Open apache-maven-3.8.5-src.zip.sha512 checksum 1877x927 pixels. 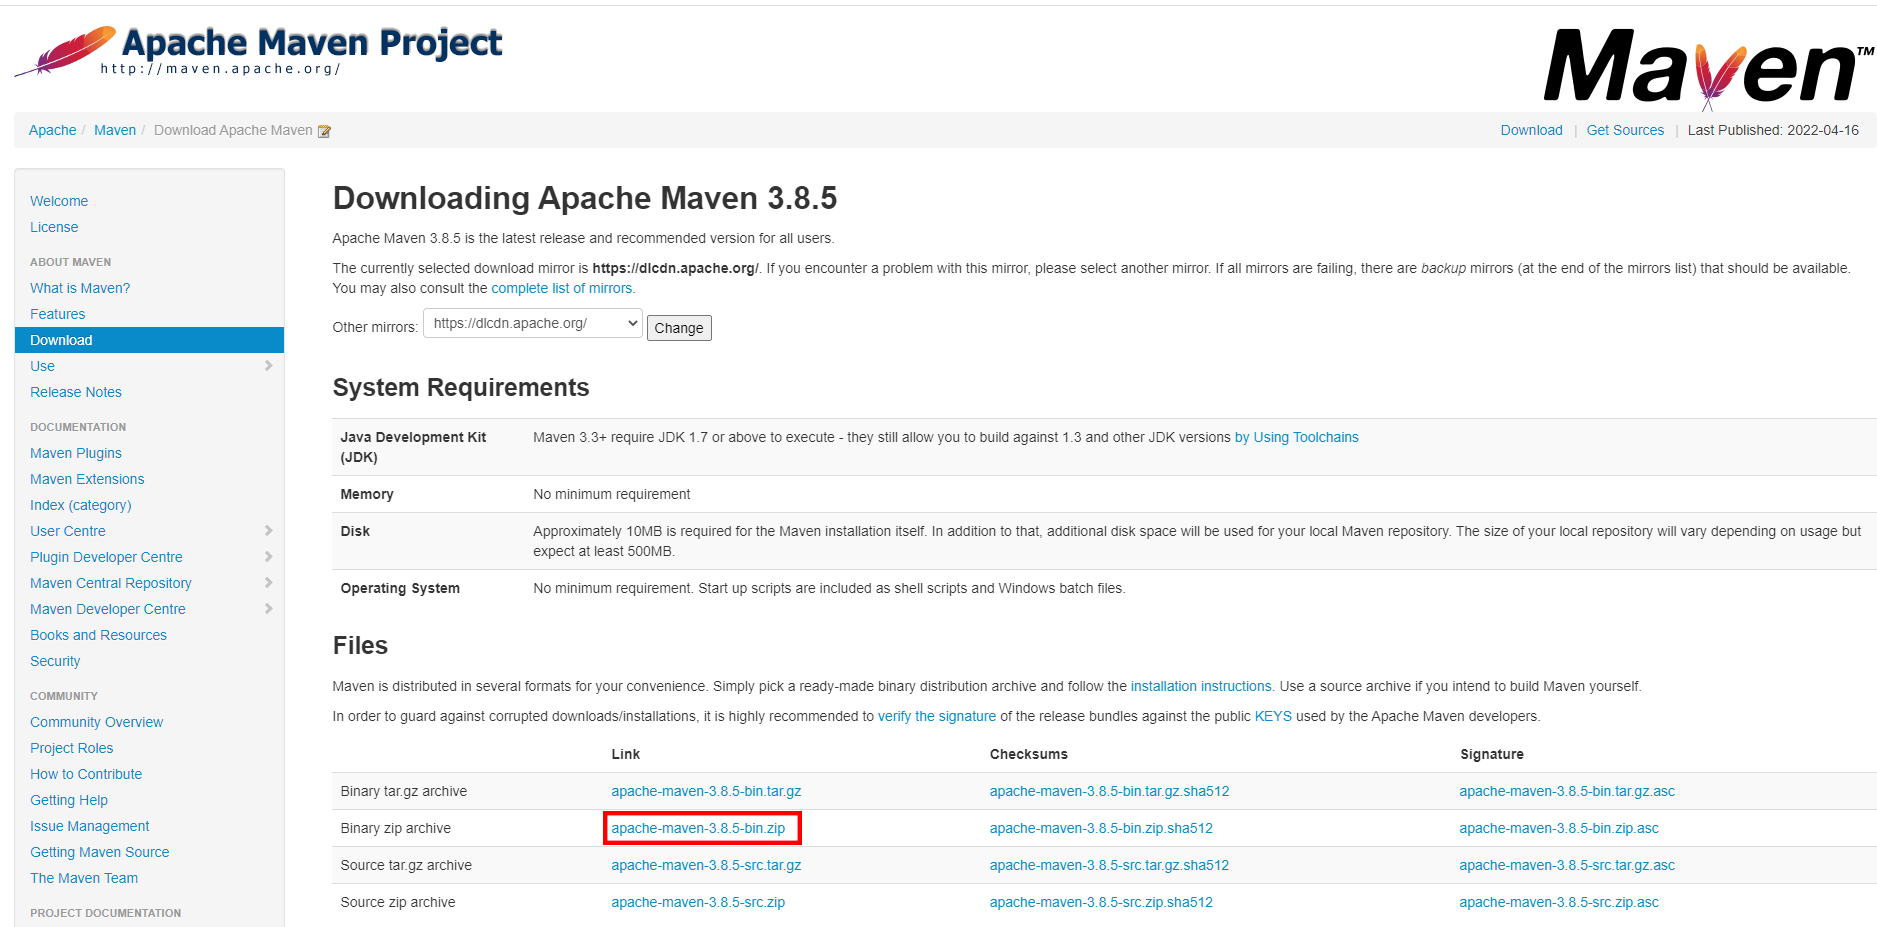(x=1101, y=902)
